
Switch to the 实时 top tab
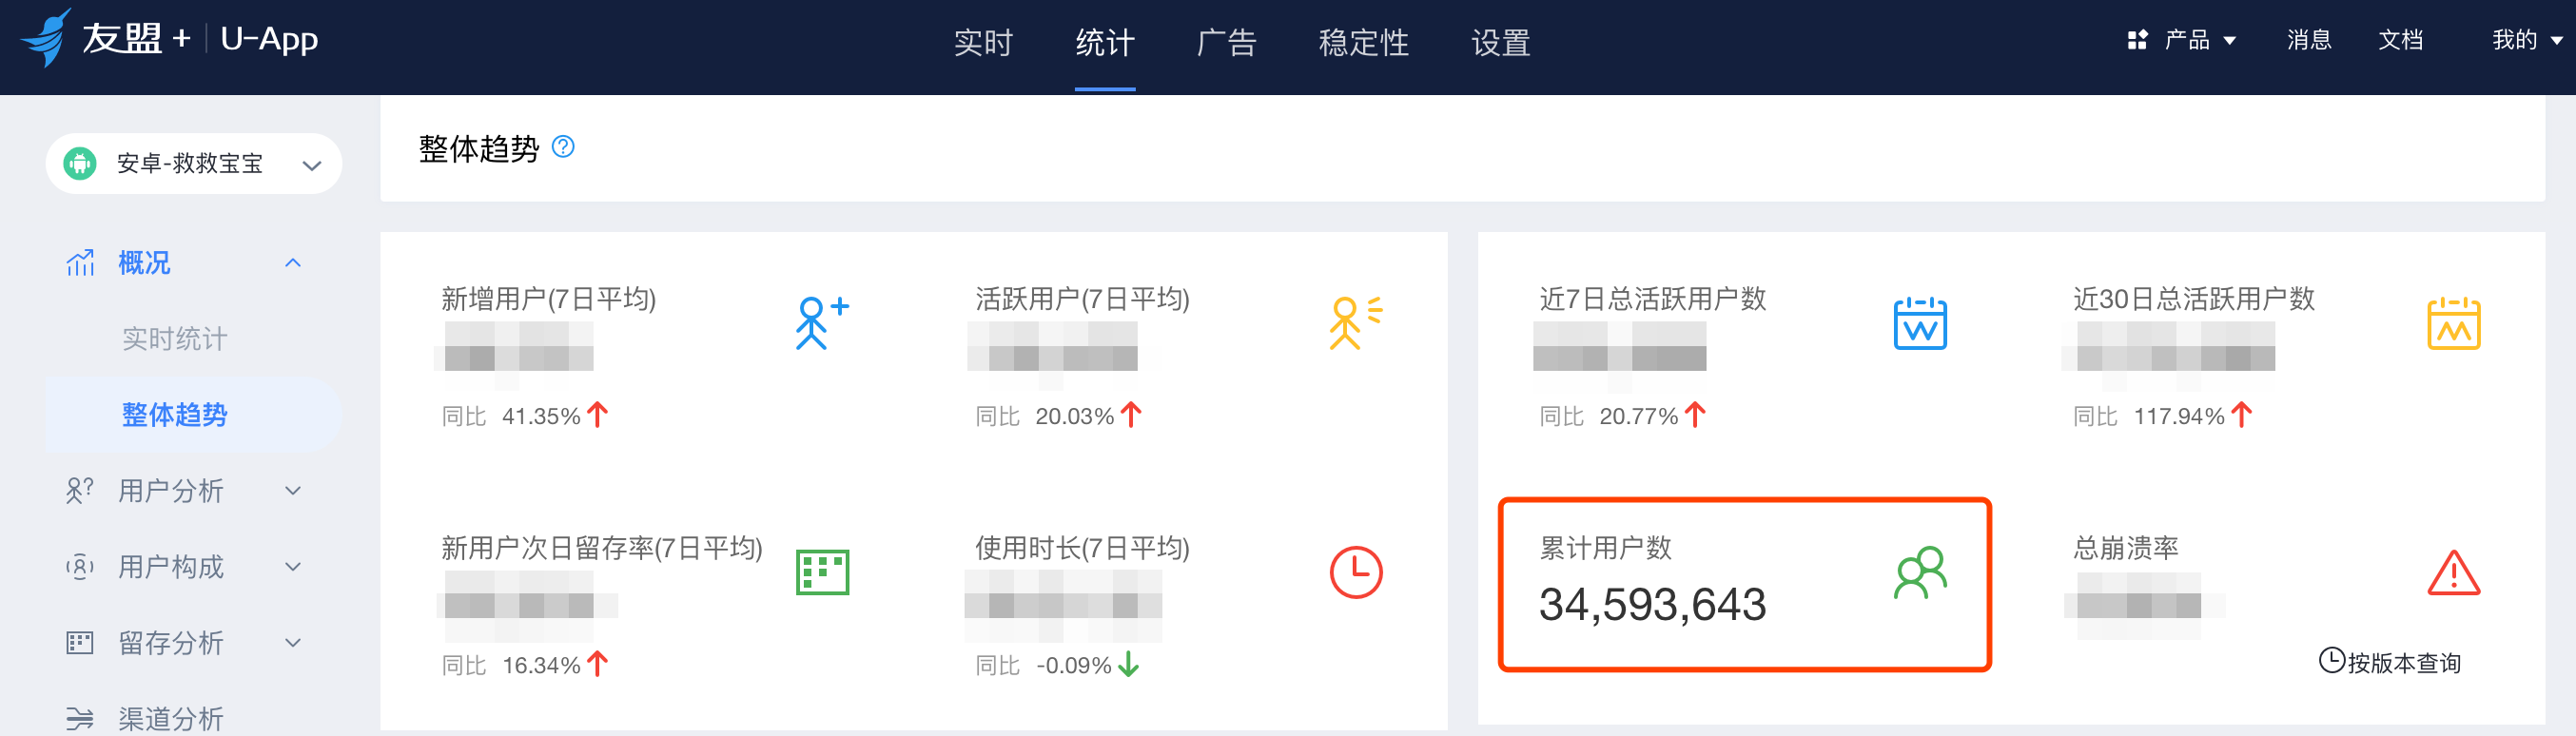click(x=982, y=42)
